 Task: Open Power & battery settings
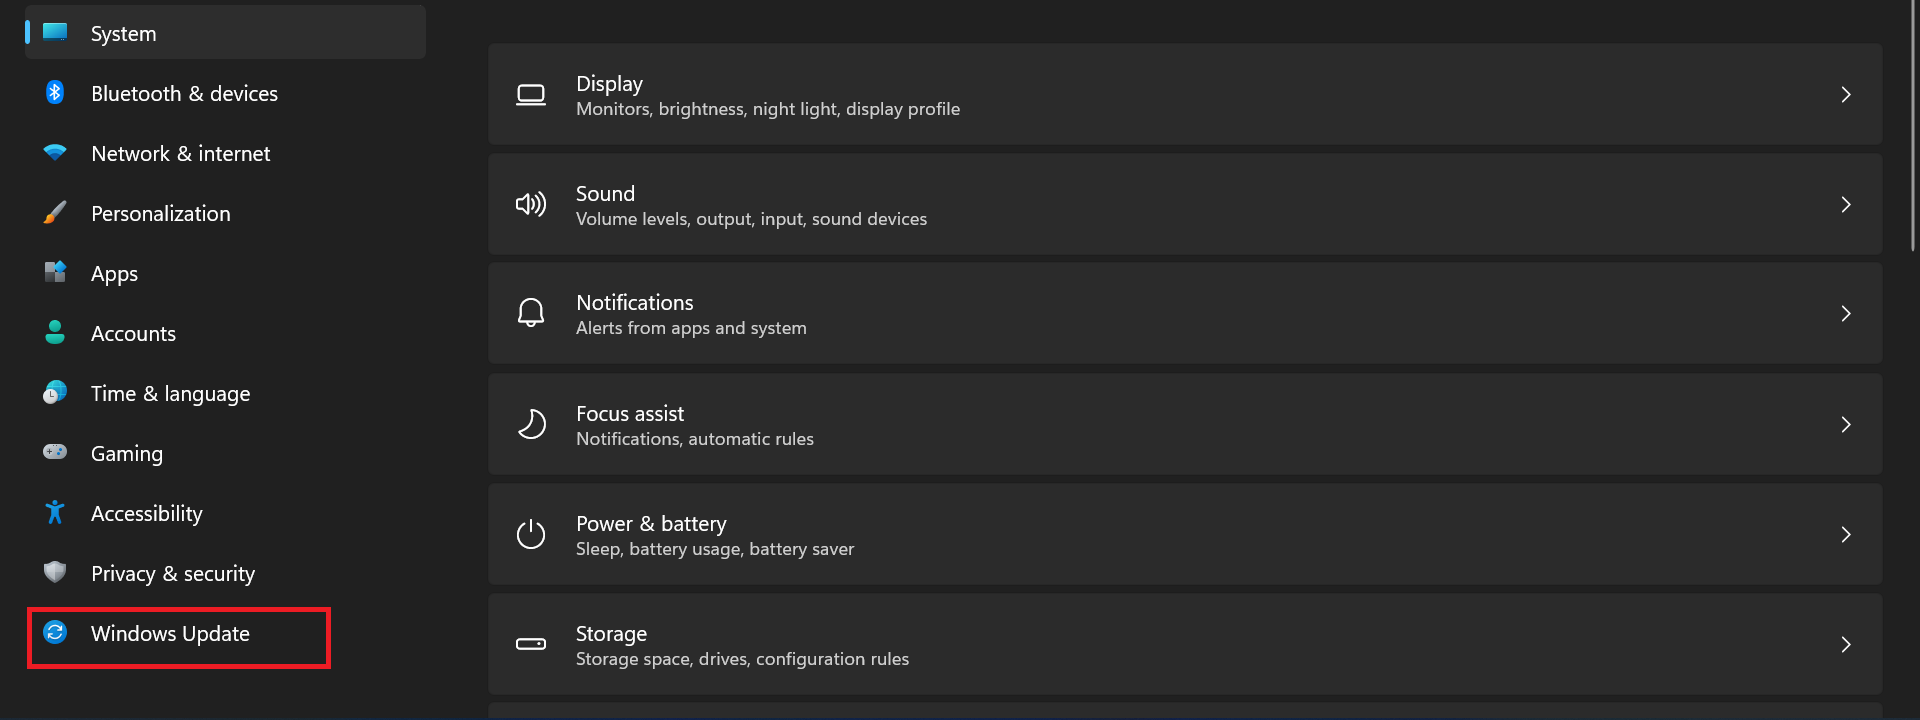(x=714, y=535)
